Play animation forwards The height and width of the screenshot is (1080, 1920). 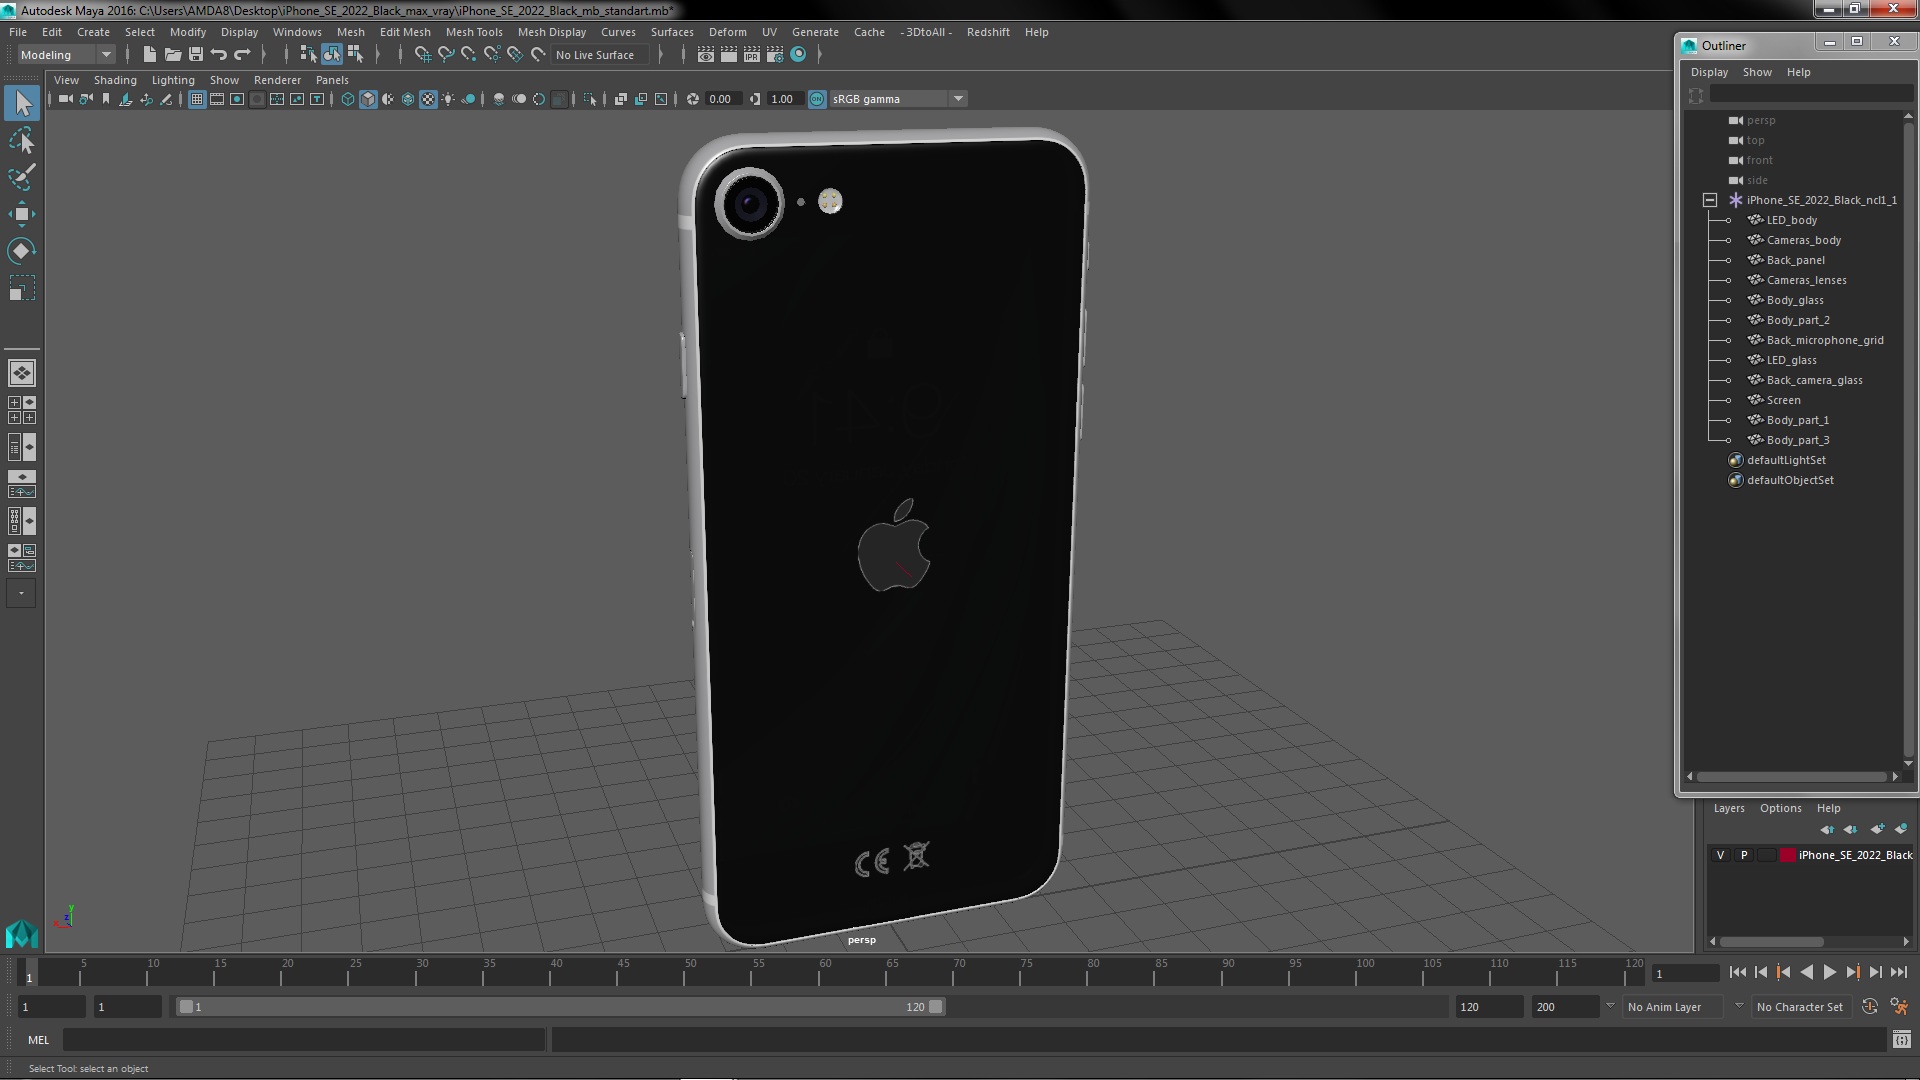pyautogui.click(x=1829, y=972)
